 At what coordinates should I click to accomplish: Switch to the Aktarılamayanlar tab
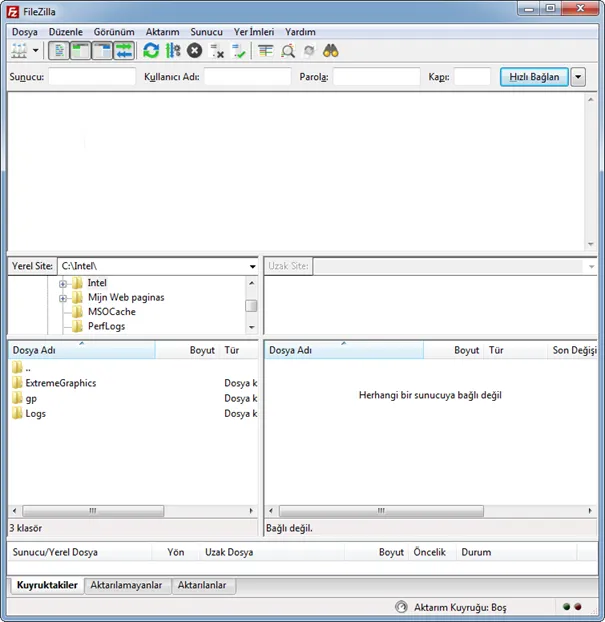[x=126, y=586]
